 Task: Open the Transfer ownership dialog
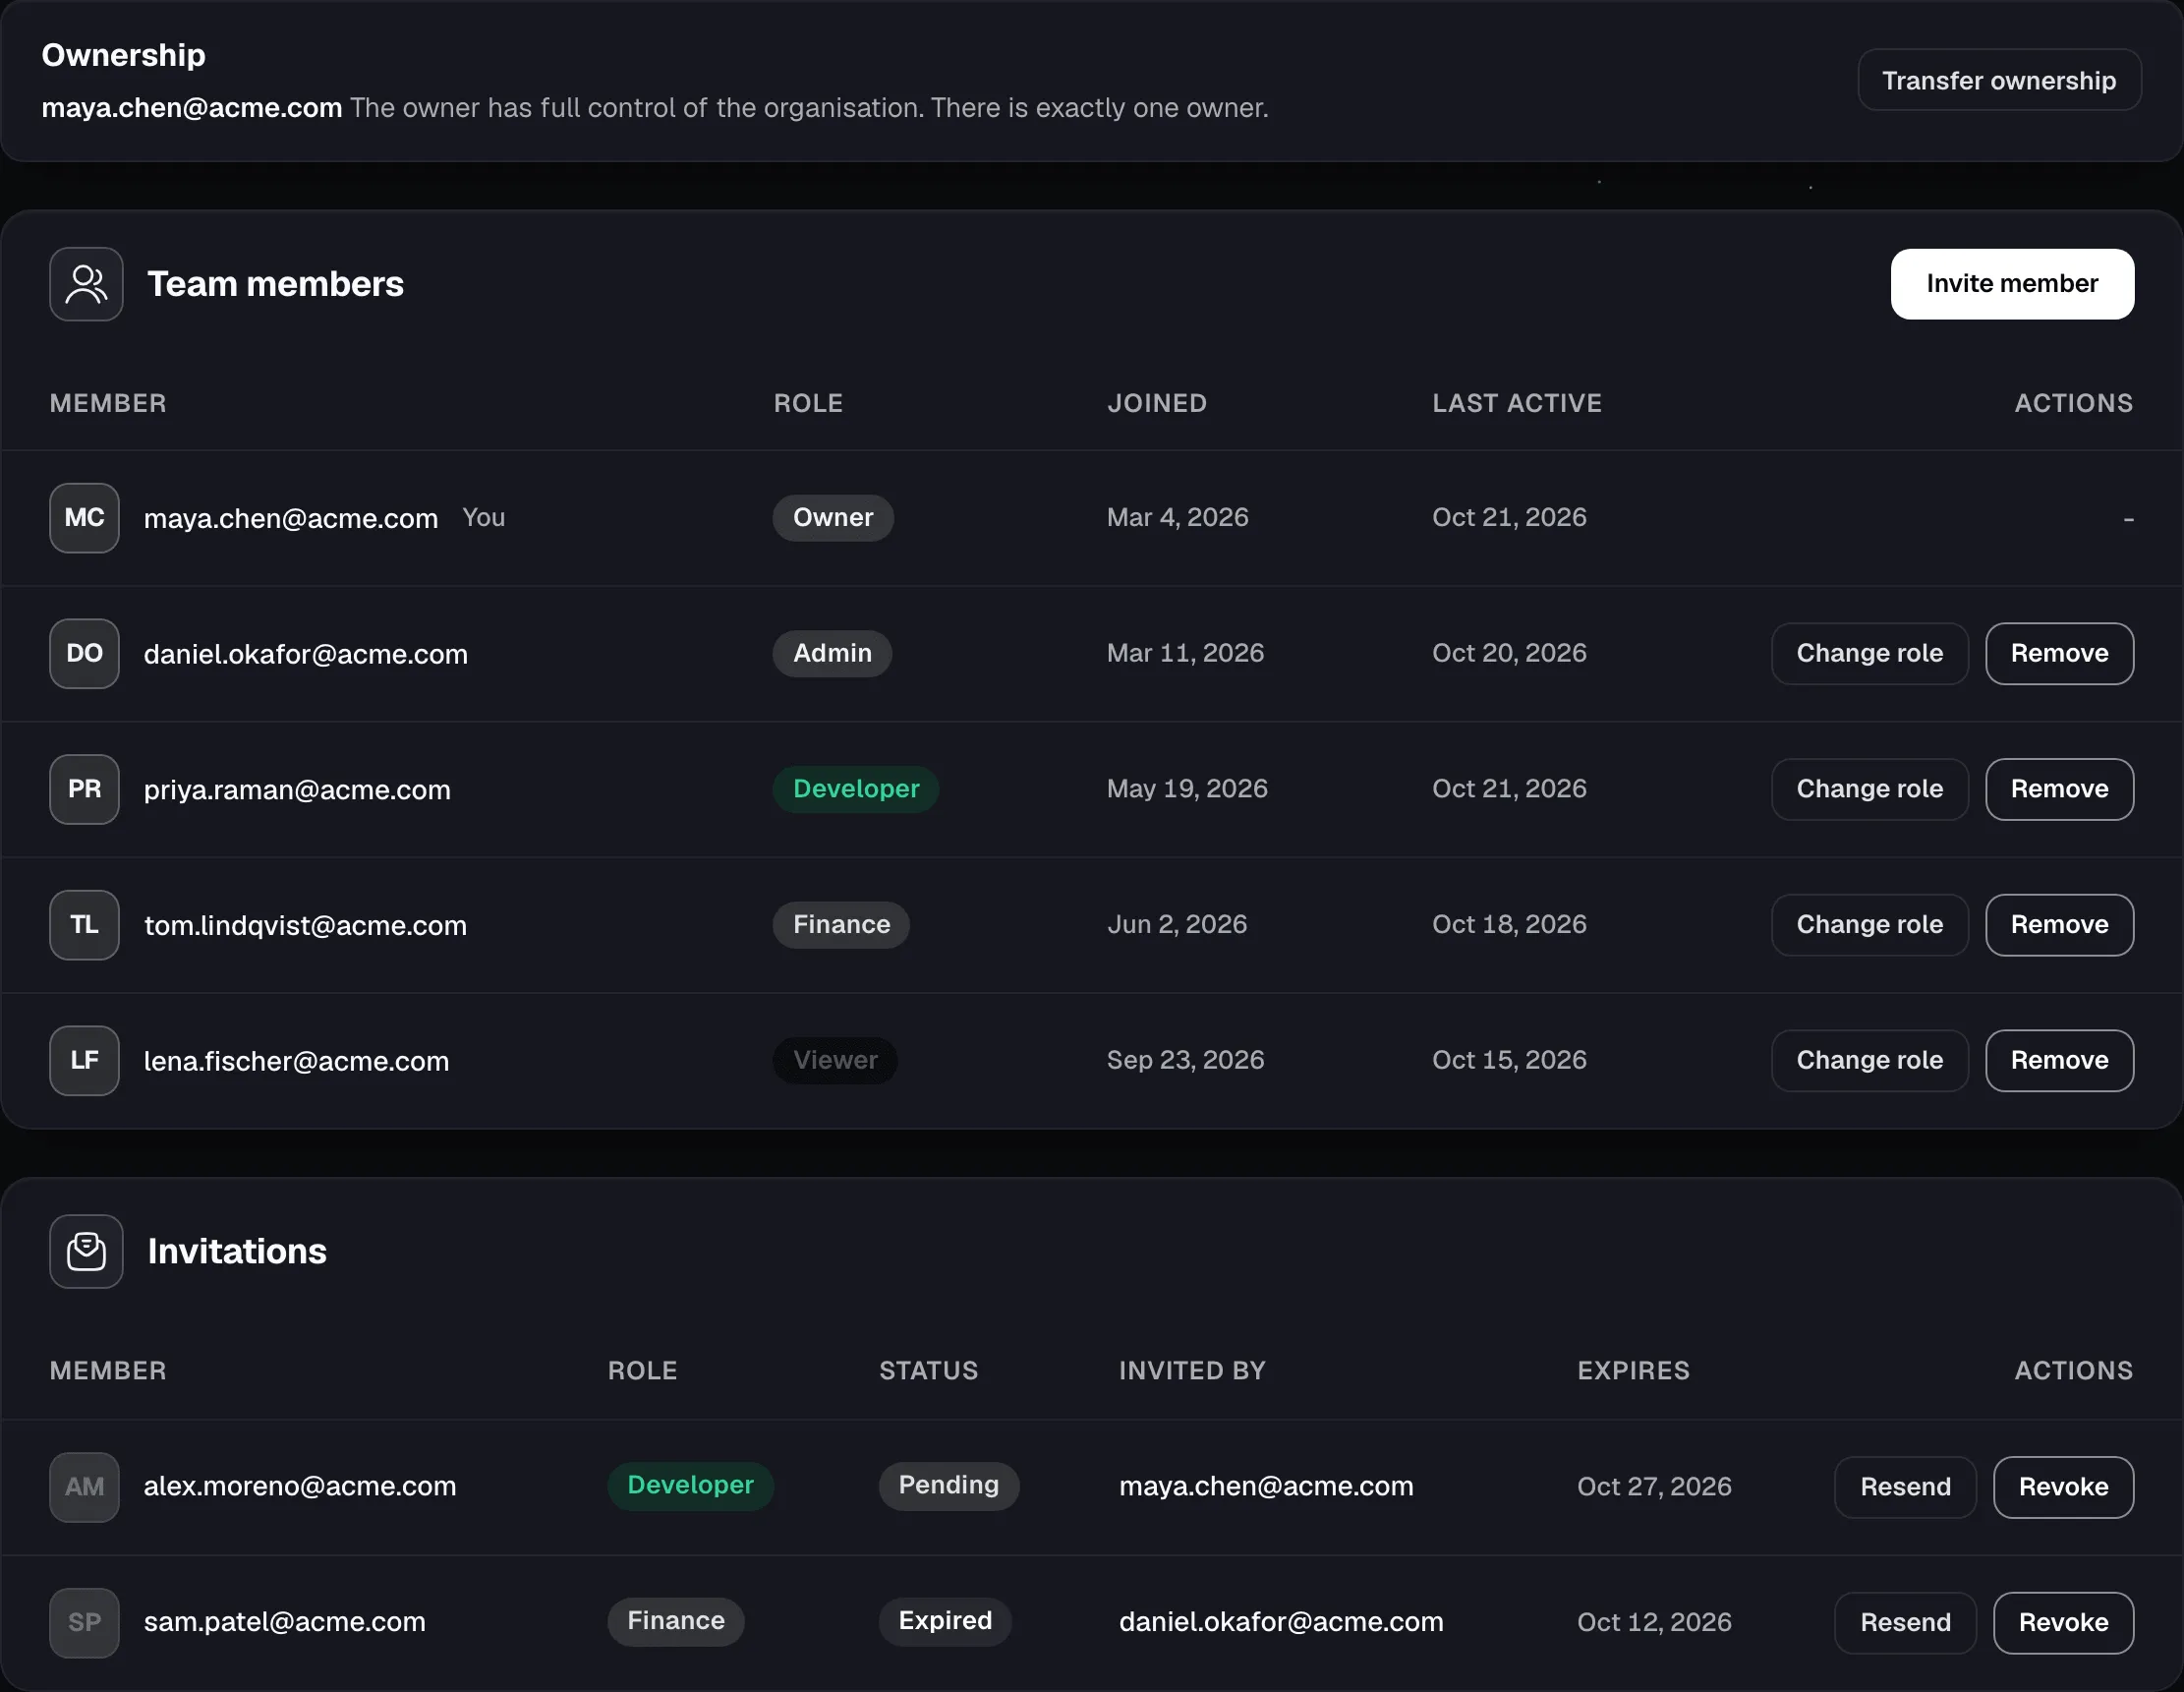1999,80
